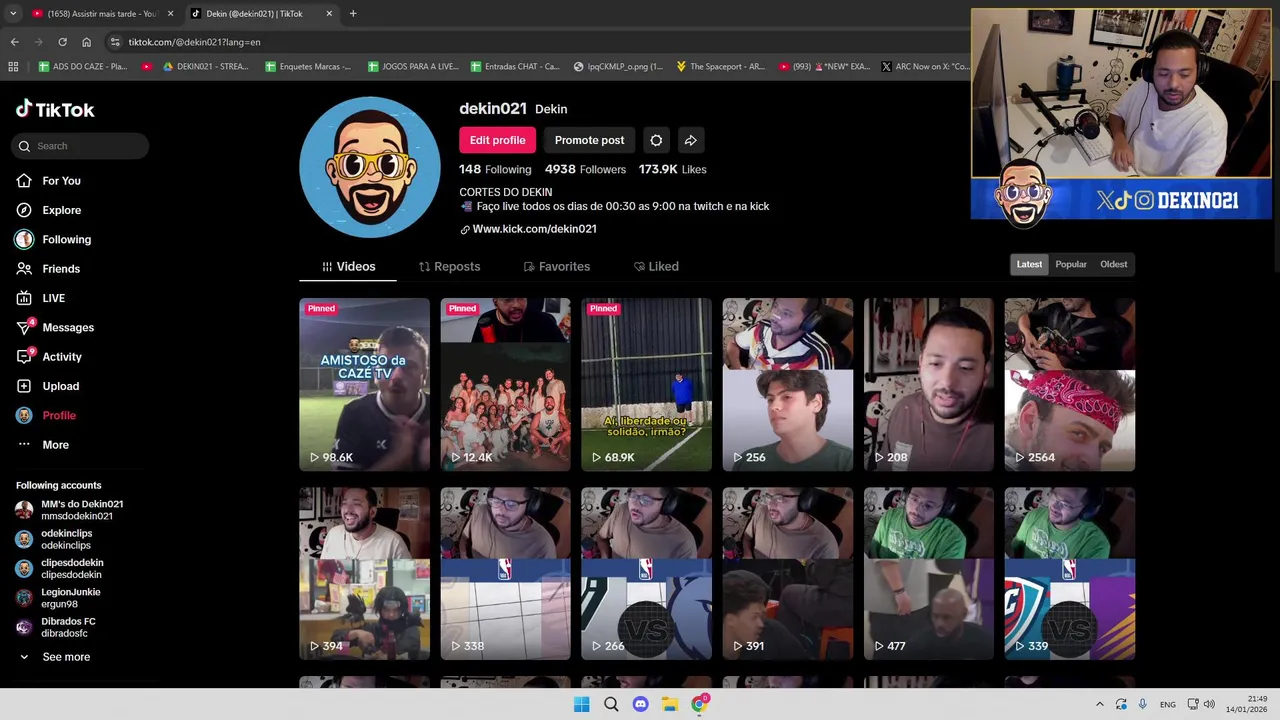The image size is (1280, 720).
Task: Open the odekinclips account
Action: [55, 539]
